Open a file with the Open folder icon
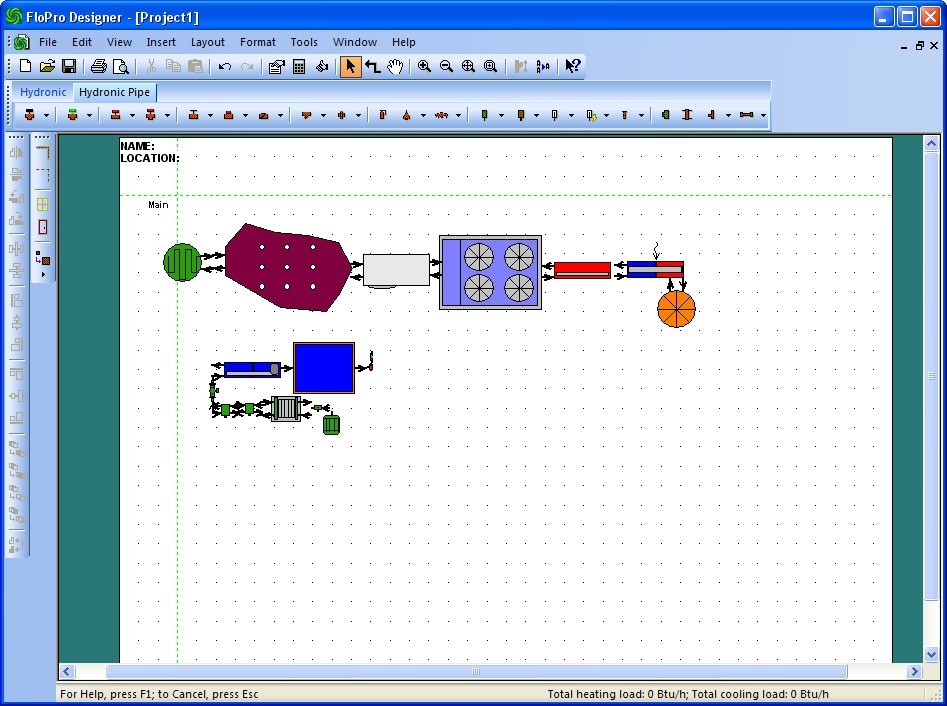The image size is (947, 706). 47,67
